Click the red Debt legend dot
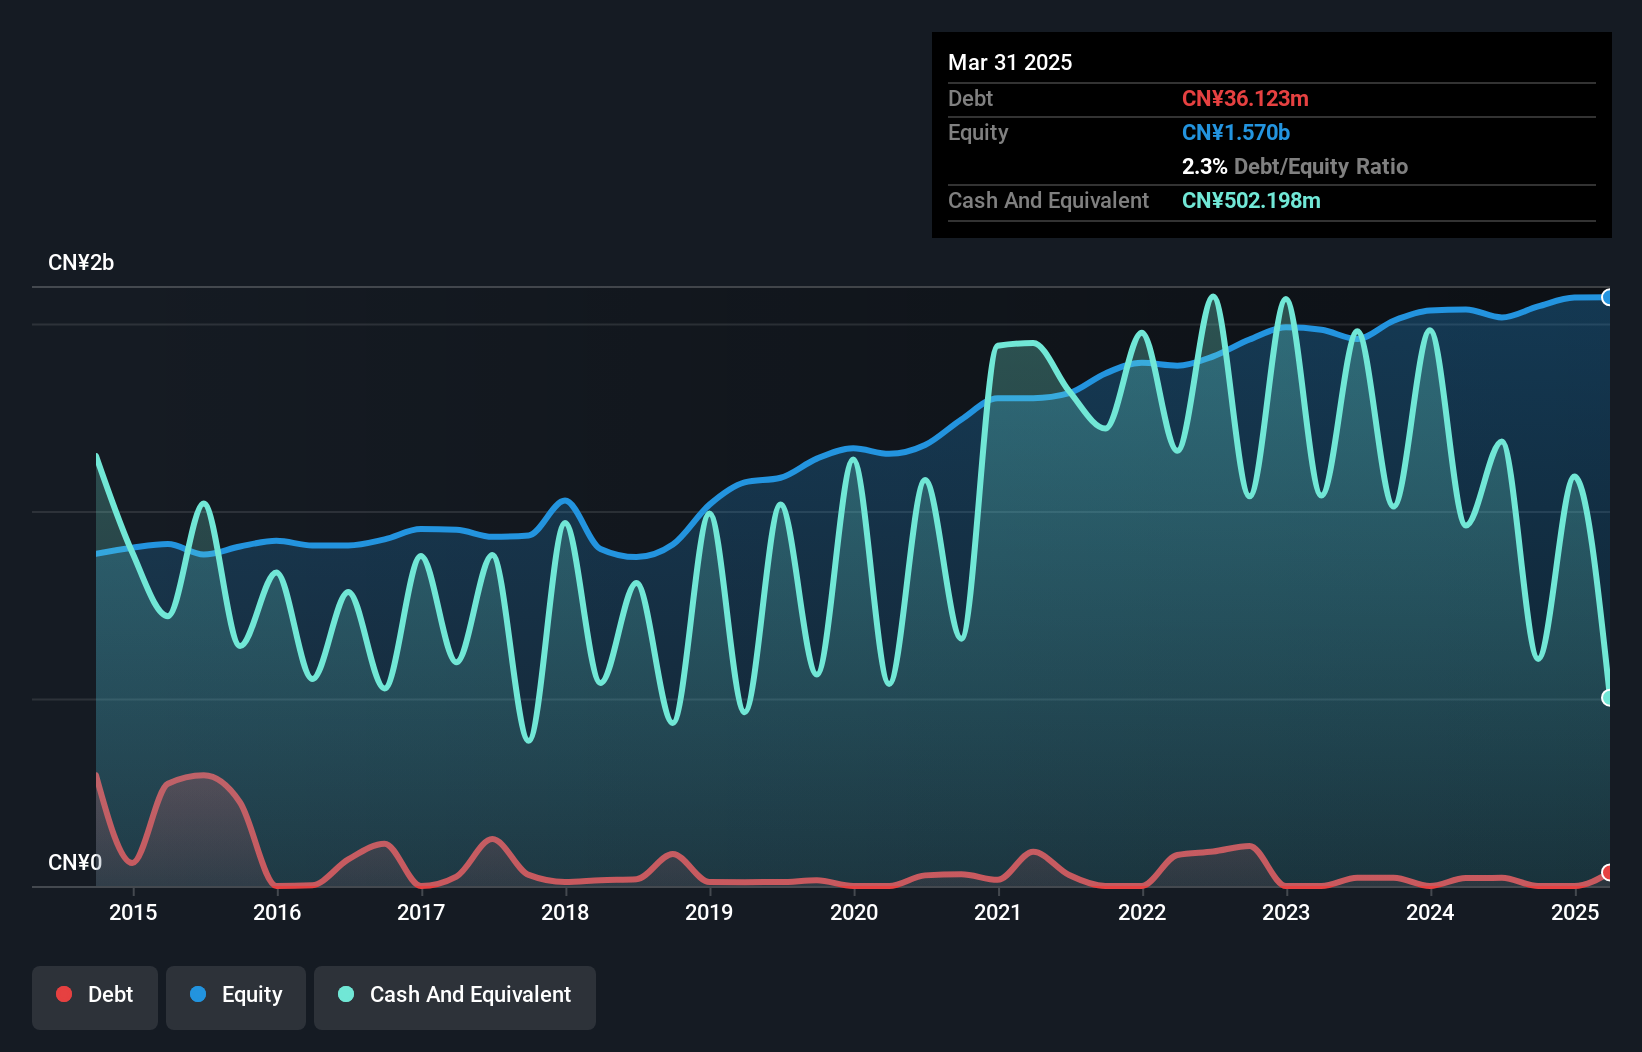 [64, 994]
